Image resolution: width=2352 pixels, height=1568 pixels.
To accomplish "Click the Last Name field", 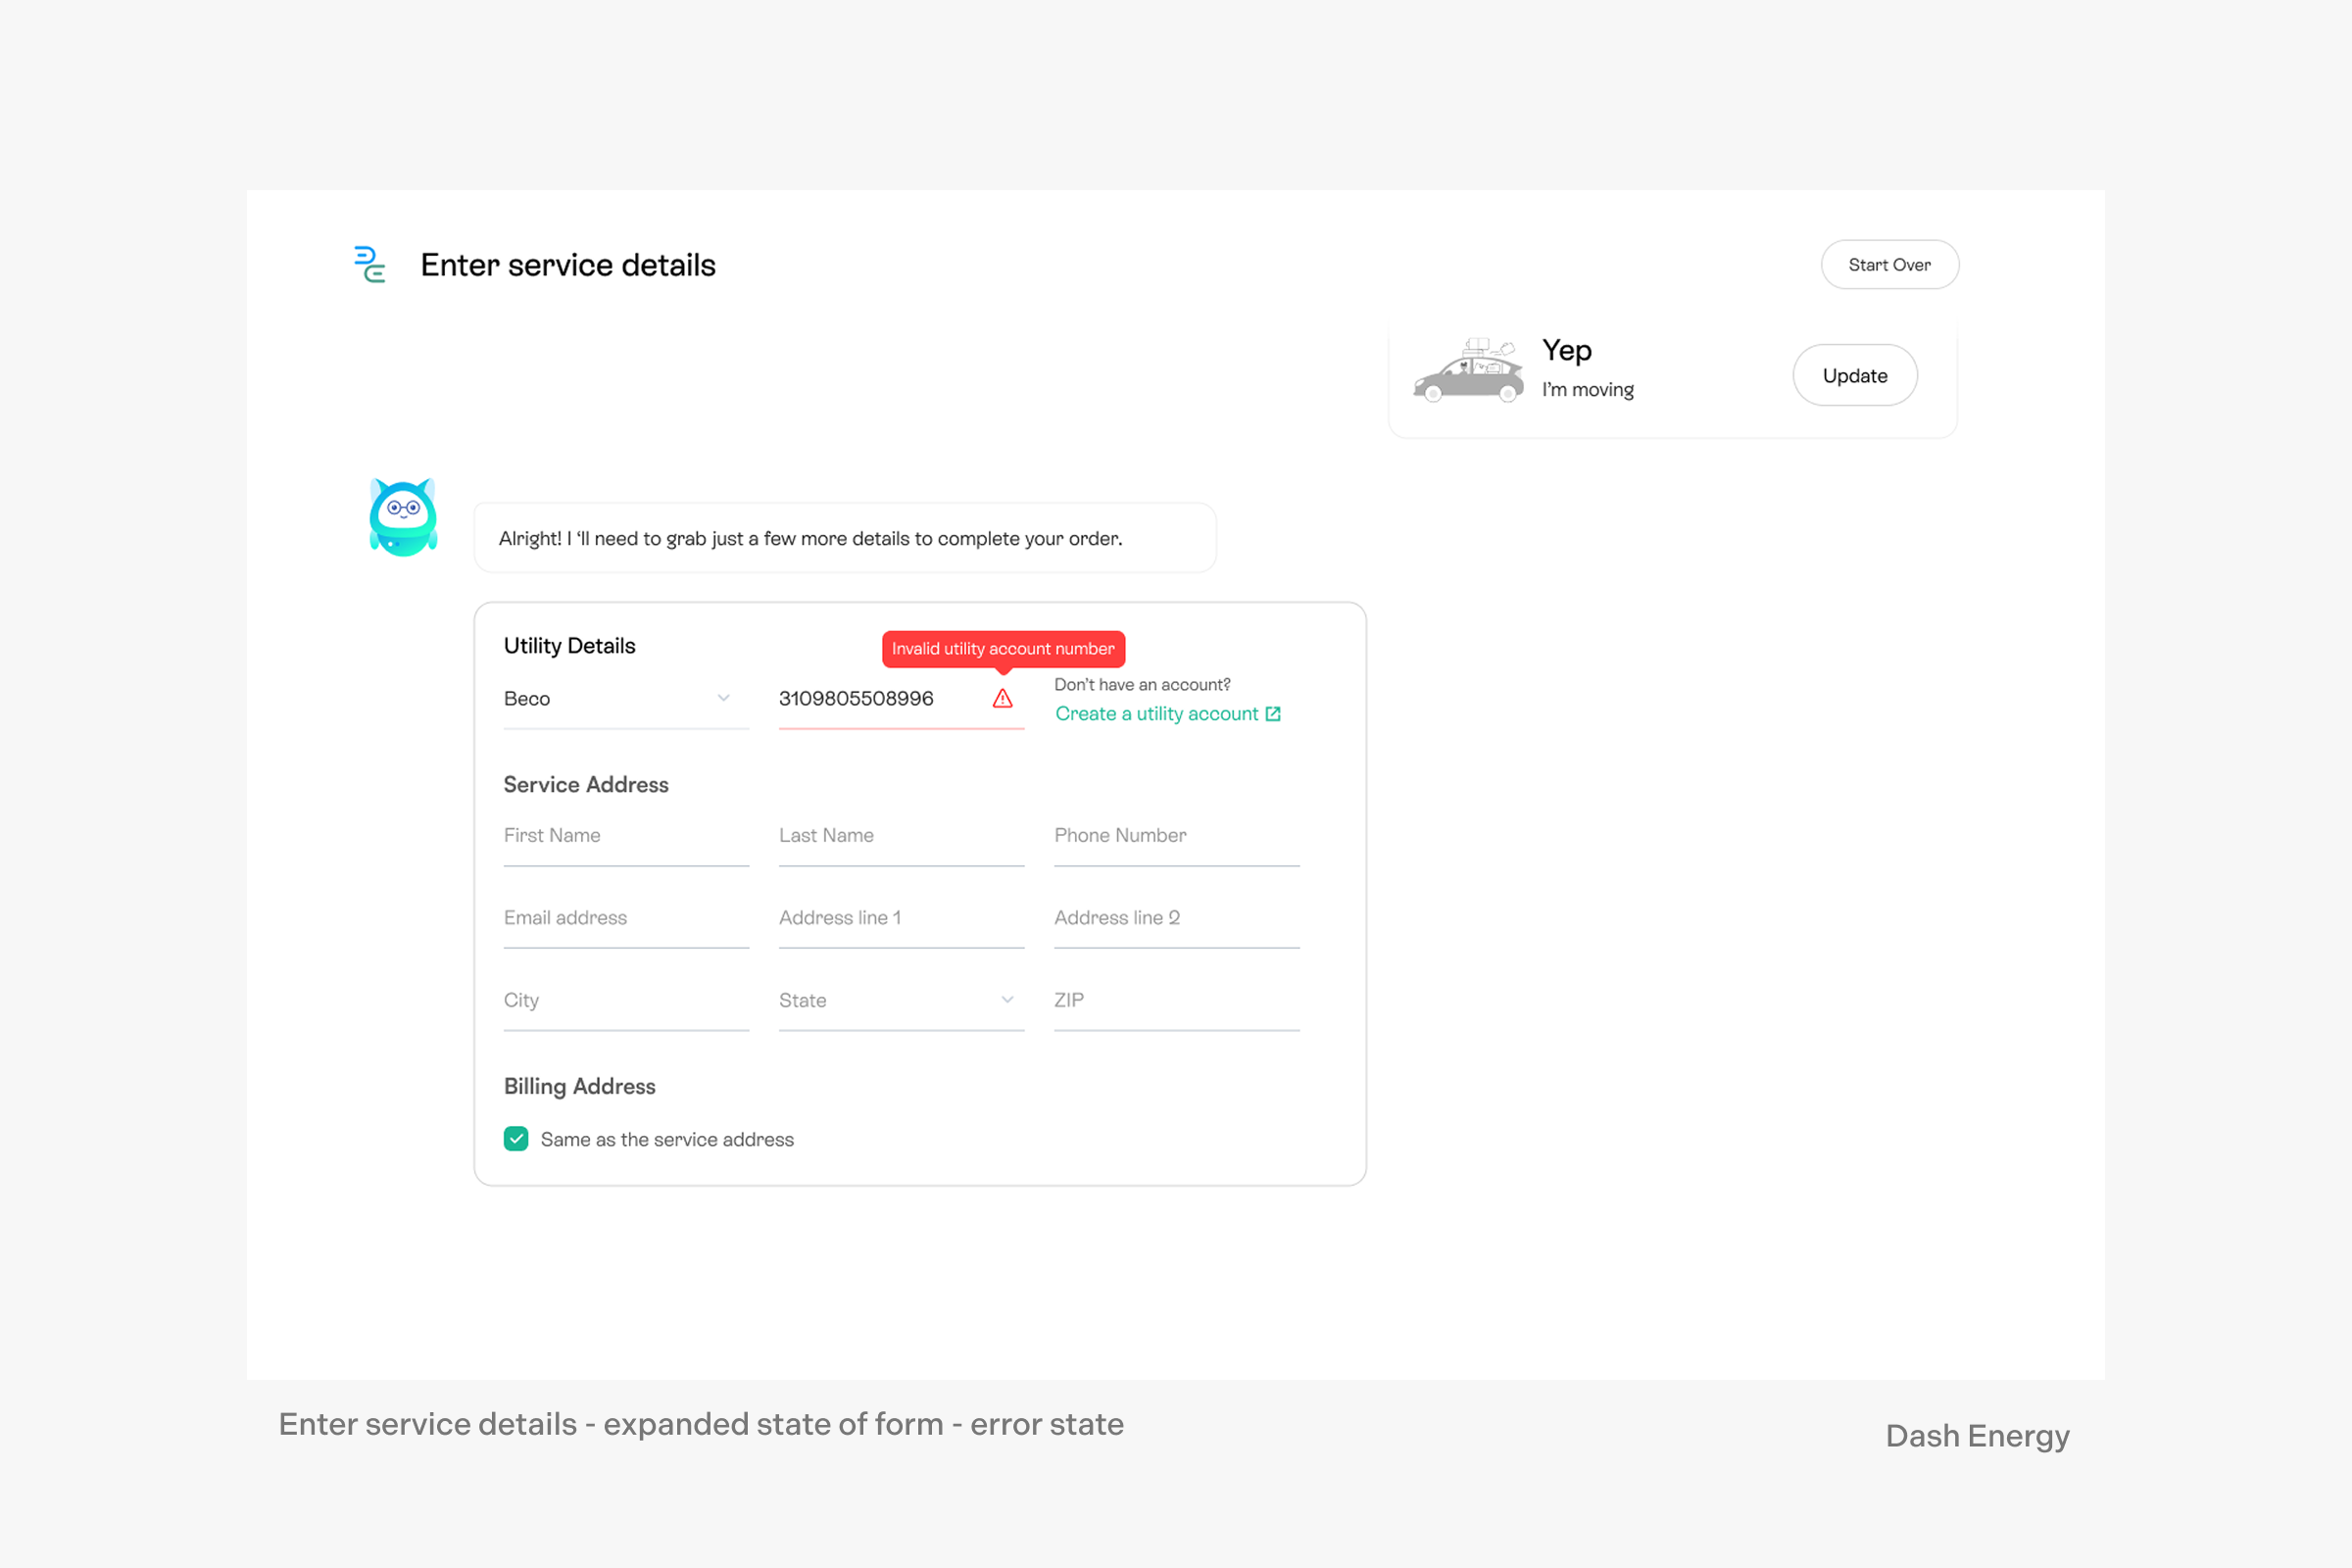I will [x=900, y=836].
